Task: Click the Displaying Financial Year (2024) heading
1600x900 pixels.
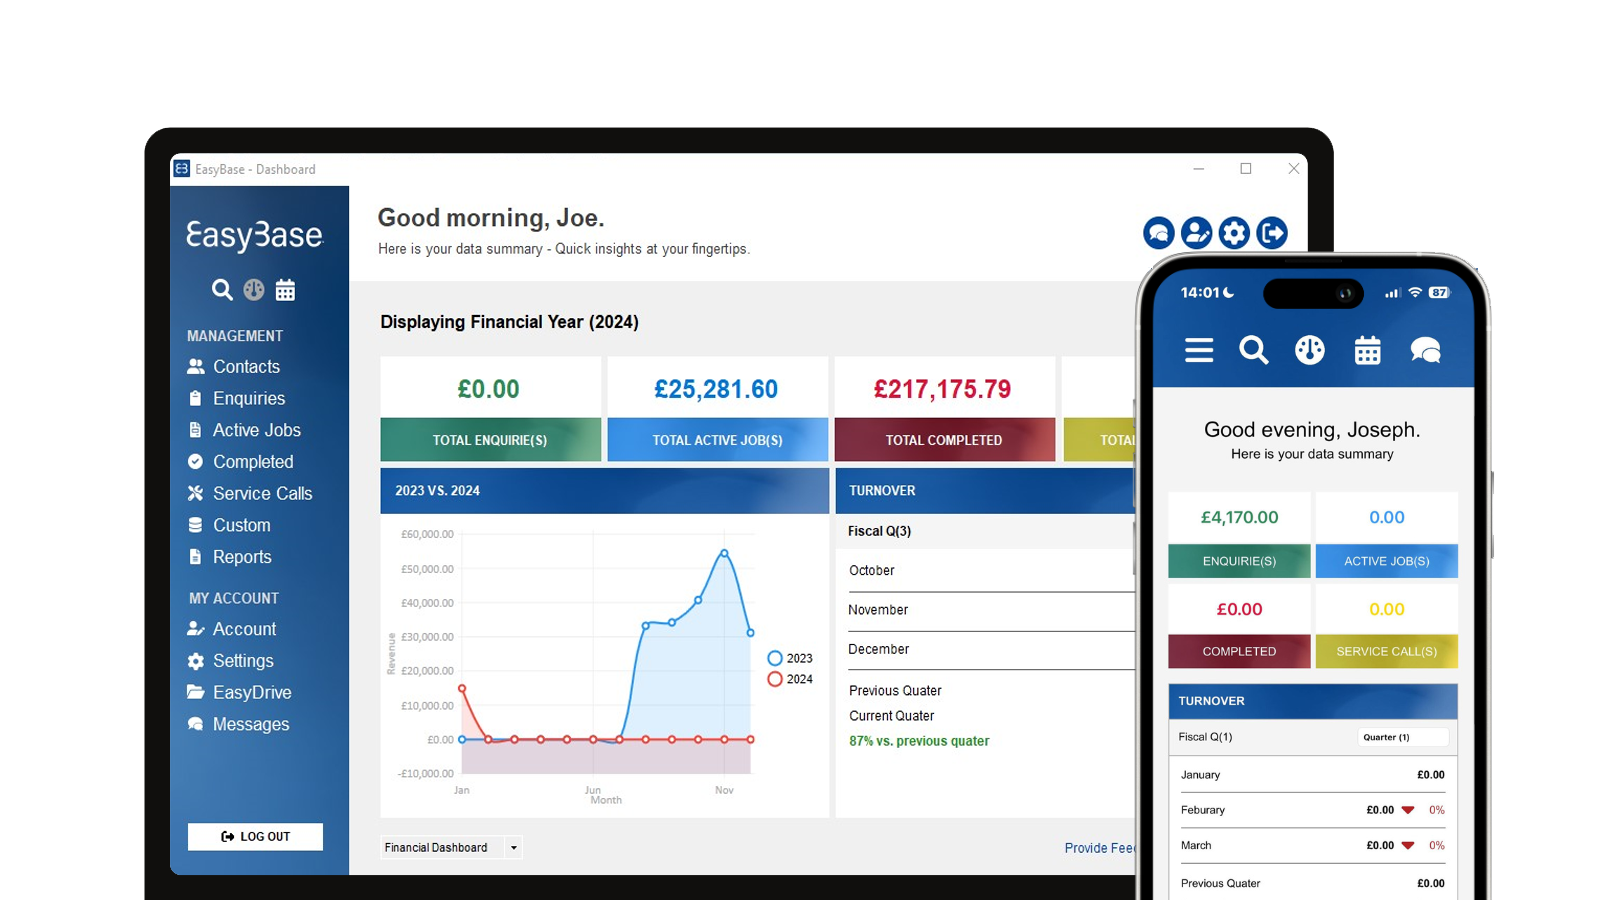Action: [x=509, y=322]
